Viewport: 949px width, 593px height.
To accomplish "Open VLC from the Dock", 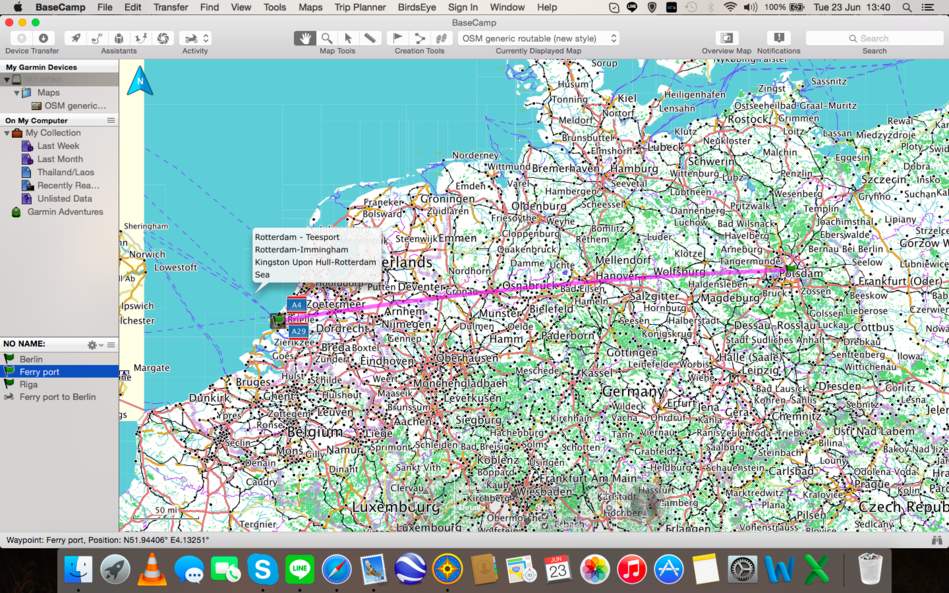I will pyautogui.click(x=152, y=569).
